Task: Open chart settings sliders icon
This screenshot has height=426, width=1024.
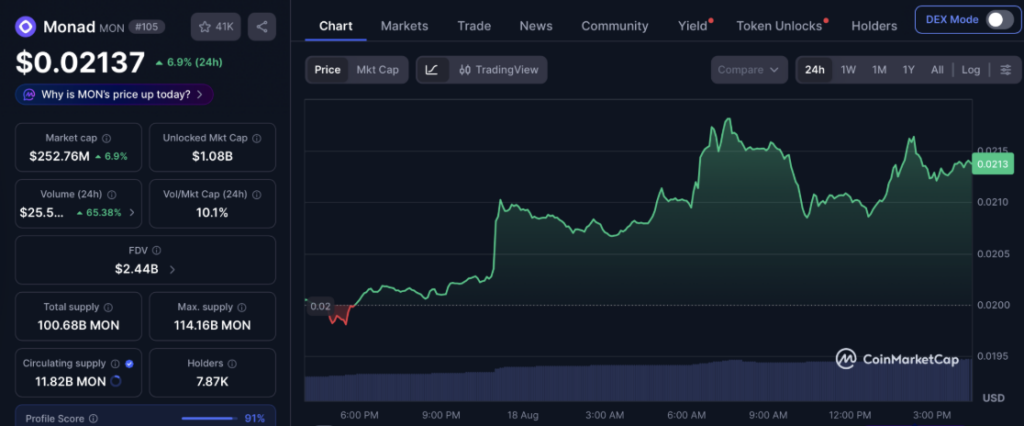Action: [x=1006, y=70]
